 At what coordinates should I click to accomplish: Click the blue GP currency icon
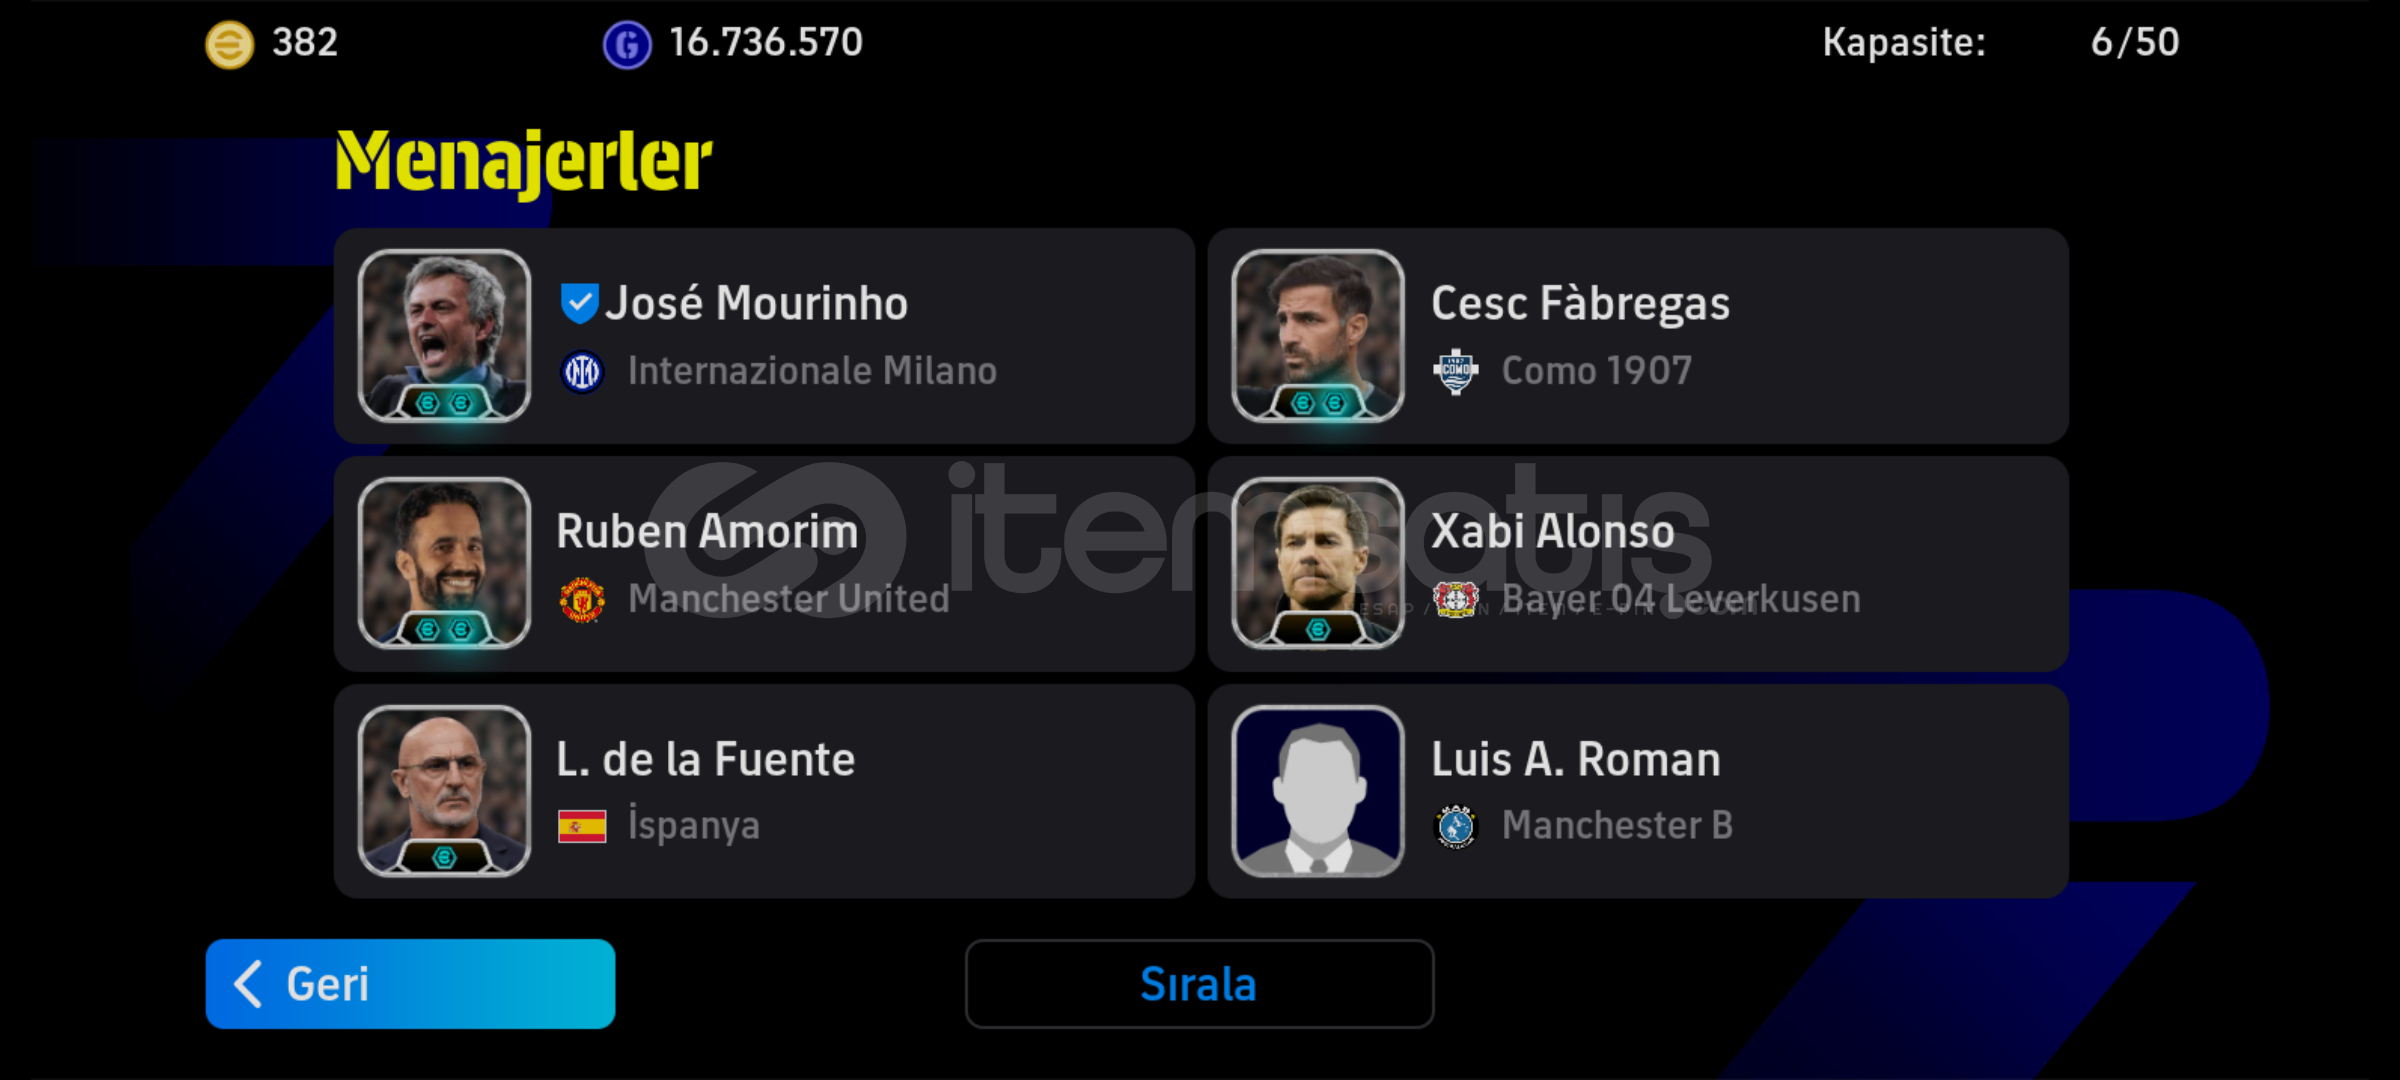point(627,45)
